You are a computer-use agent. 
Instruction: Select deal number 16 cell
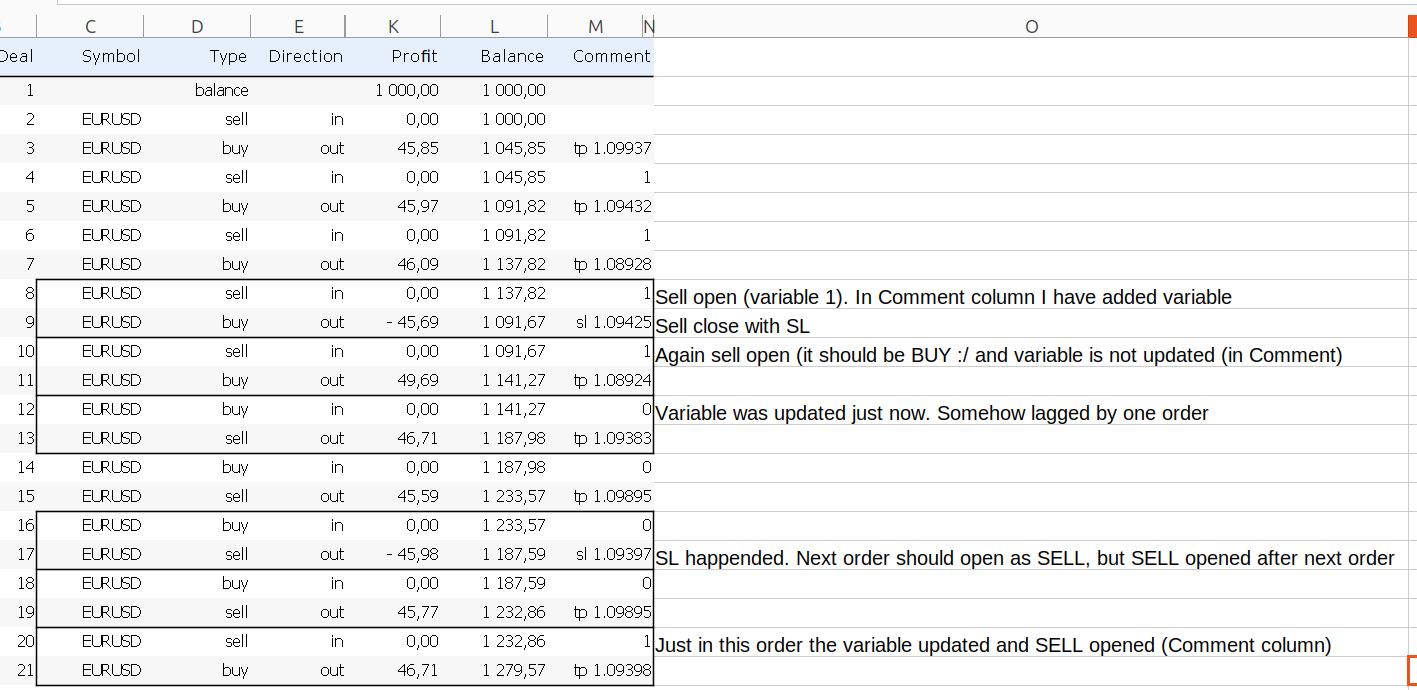26,525
